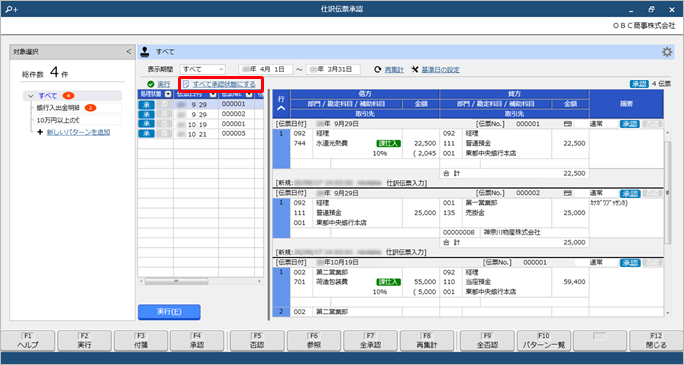Screen dimensions: 684x365
Task: Open the settings gear icon
Action: point(667,52)
